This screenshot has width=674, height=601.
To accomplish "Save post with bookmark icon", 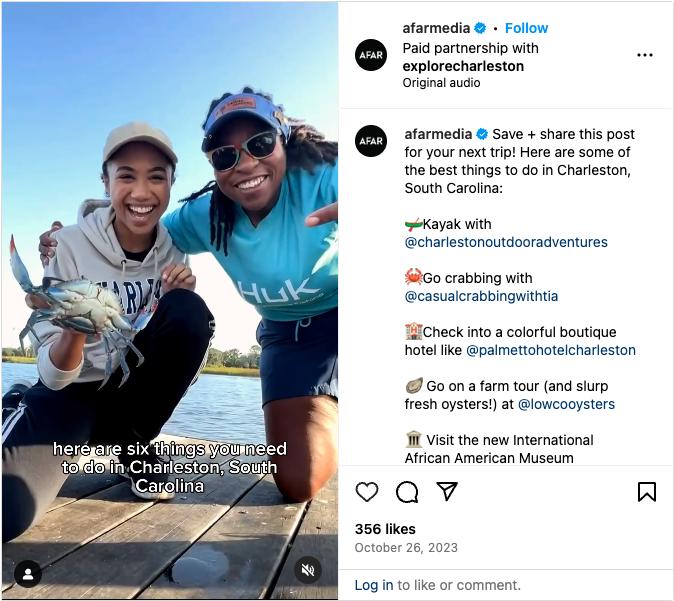I will click(x=646, y=492).
